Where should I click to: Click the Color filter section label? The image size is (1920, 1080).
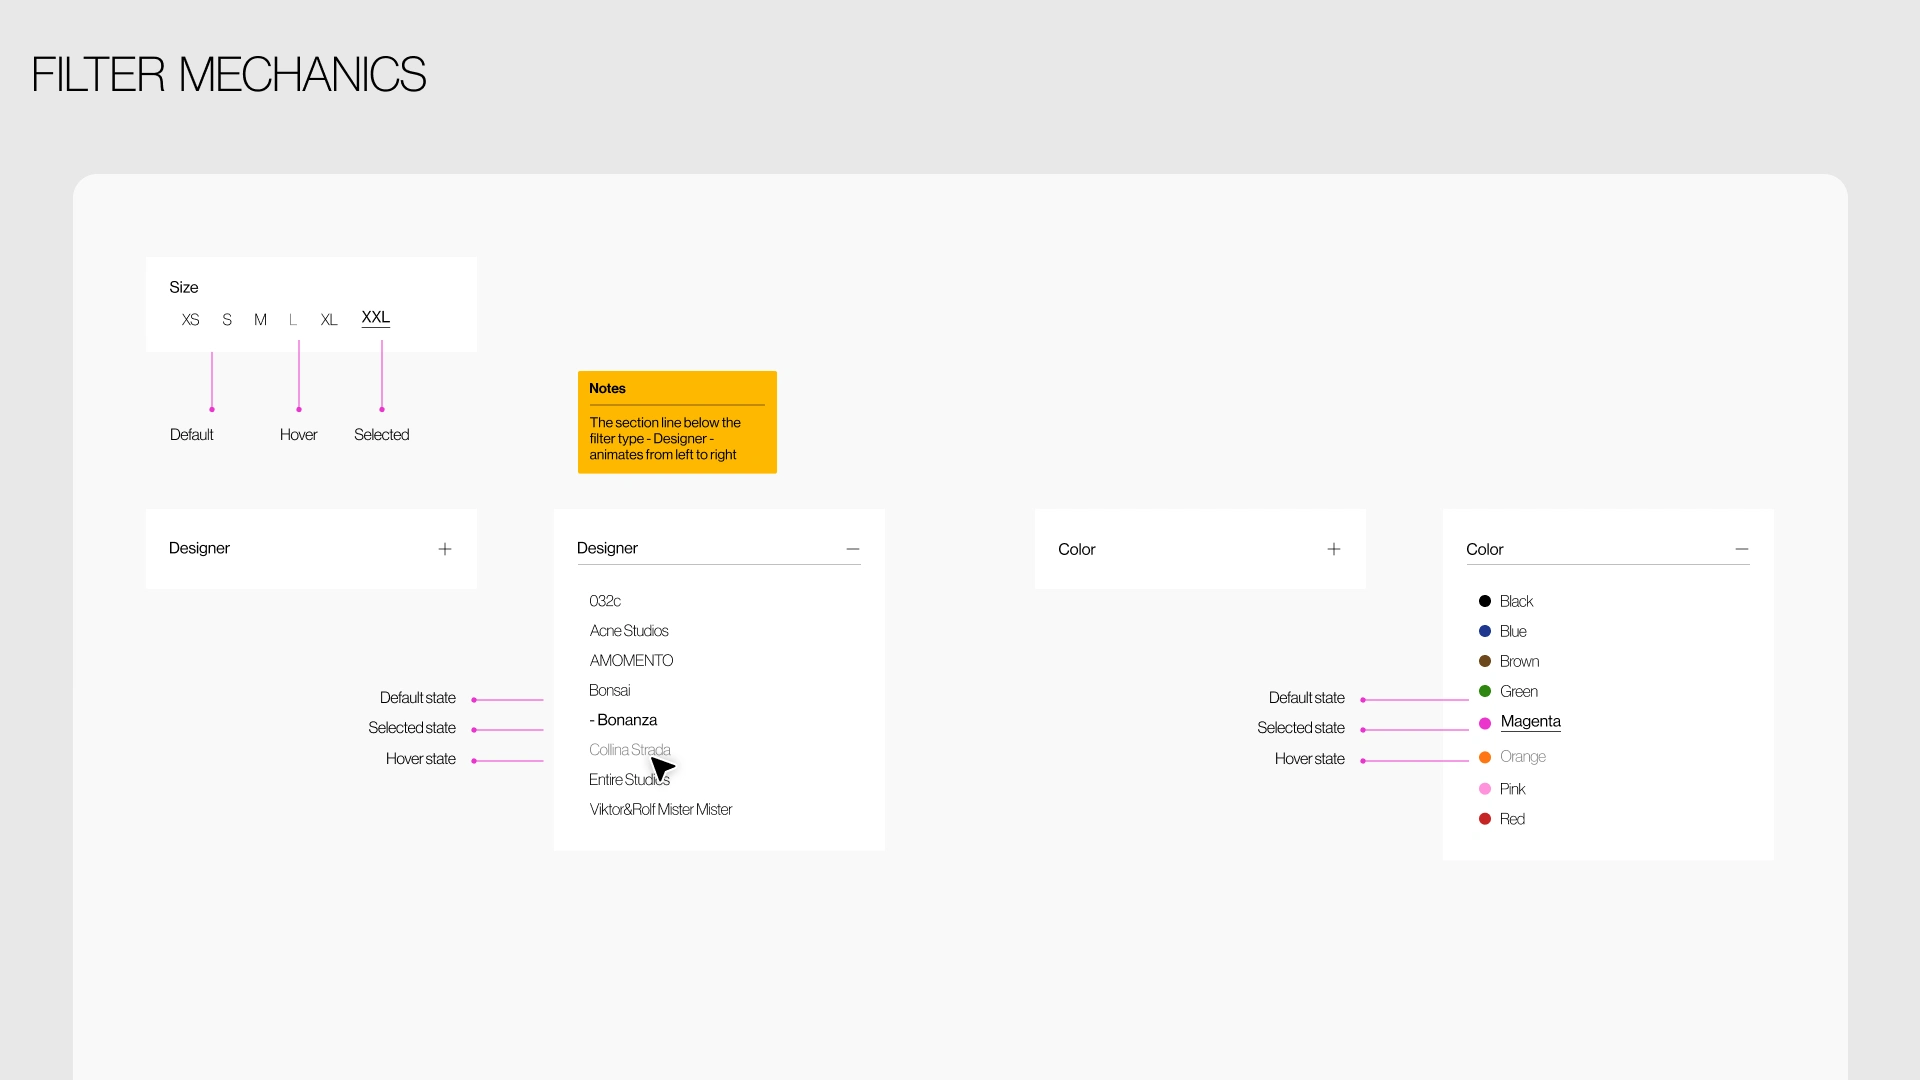(x=1076, y=549)
